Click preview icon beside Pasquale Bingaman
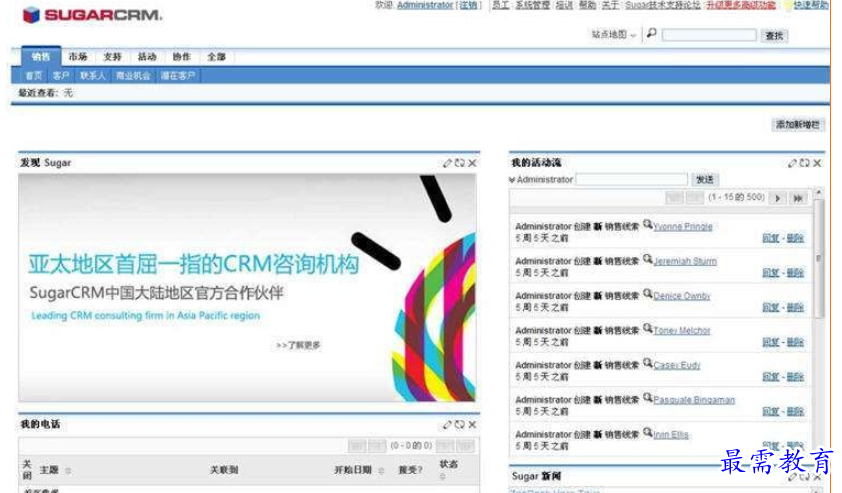Viewport: 842px width, 493px height. point(648,397)
